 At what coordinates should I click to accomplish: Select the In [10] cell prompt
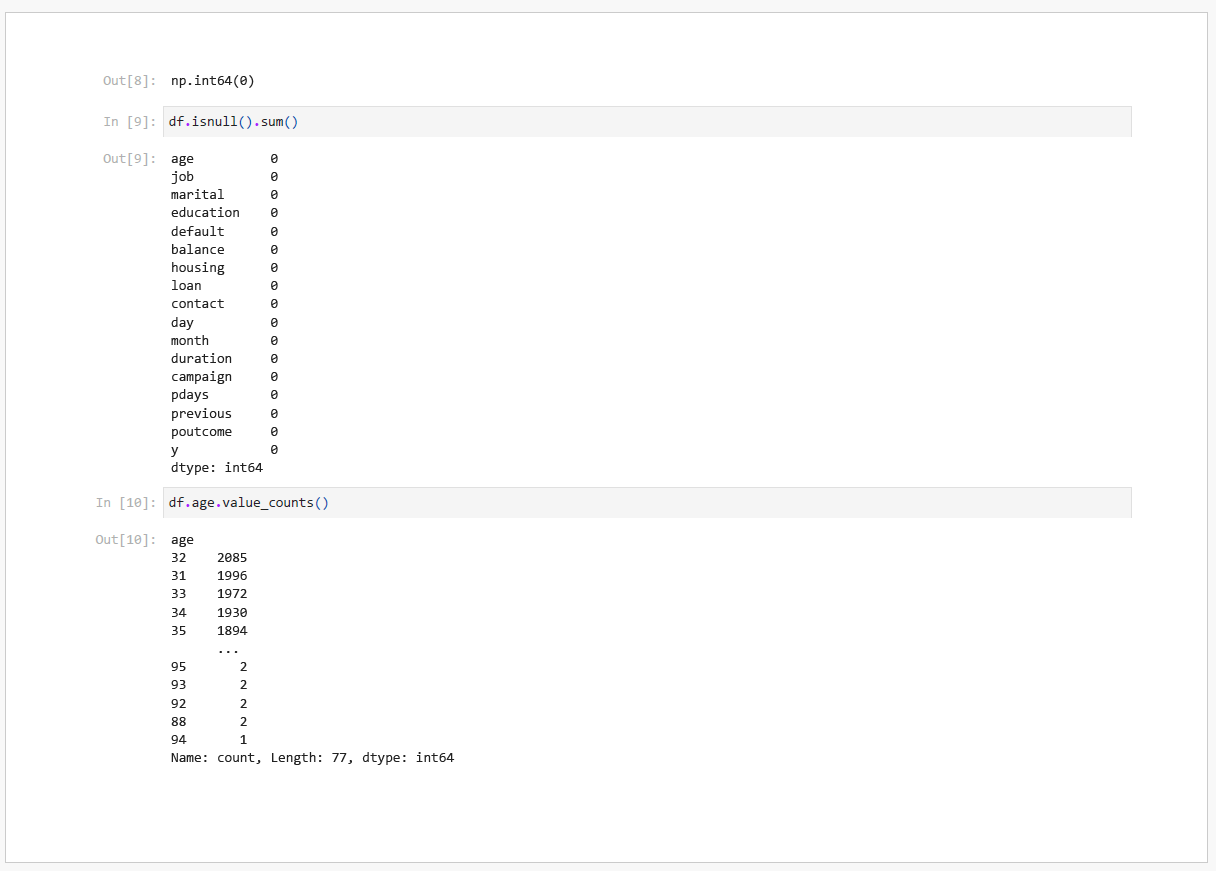[x=126, y=503]
